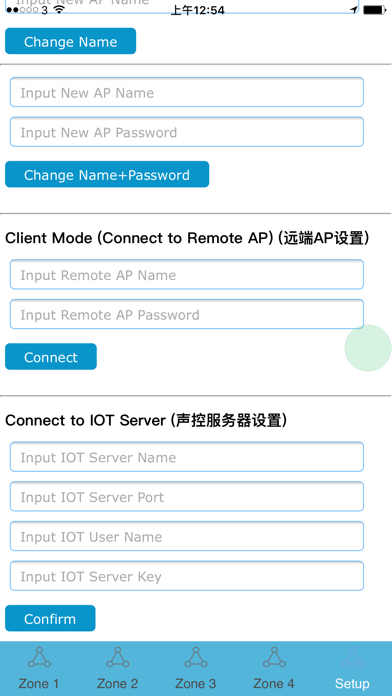Click the Input IOT Server Key field
This screenshot has height=696, width=392.
(x=186, y=576)
